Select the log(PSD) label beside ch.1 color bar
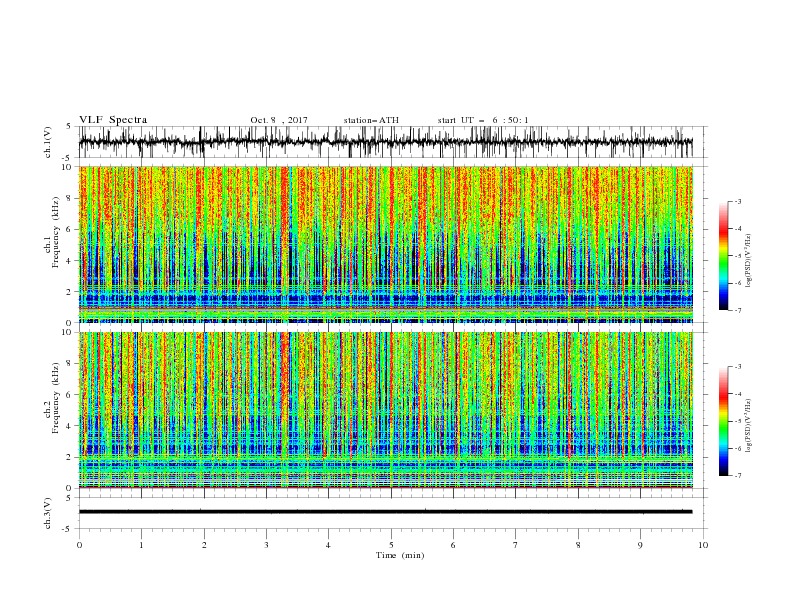The height and width of the screenshot is (612, 792). 749,261
